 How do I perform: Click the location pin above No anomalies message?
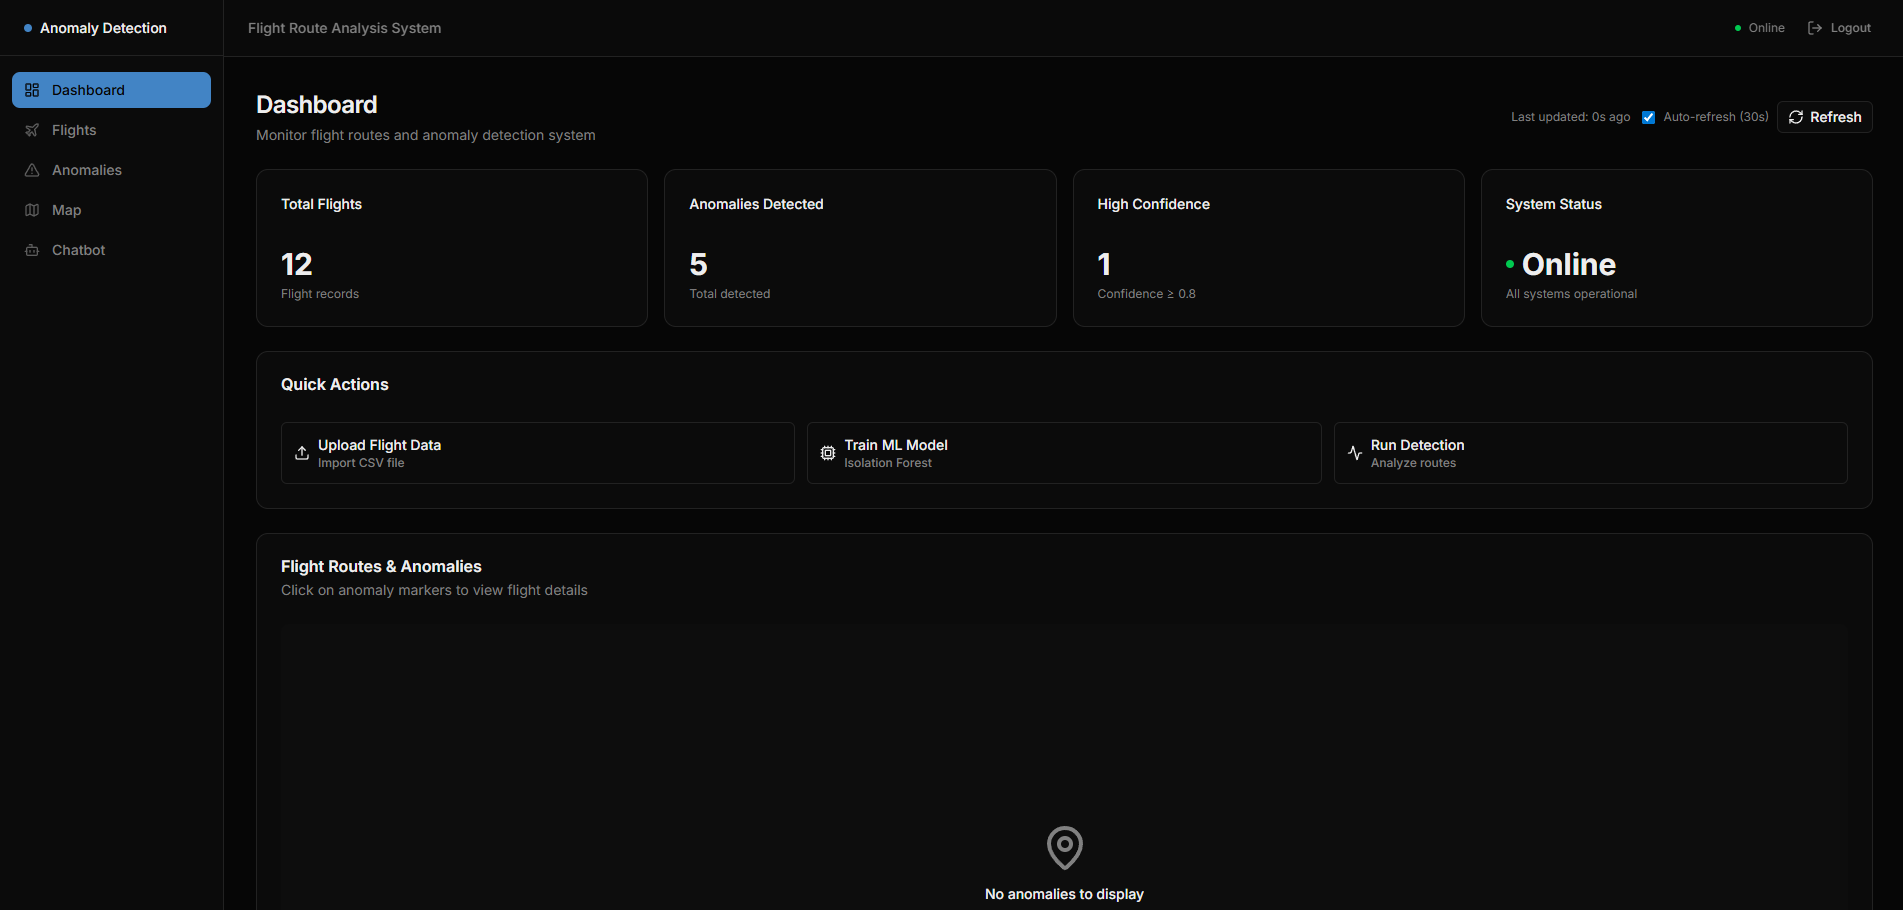[x=1063, y=847]
